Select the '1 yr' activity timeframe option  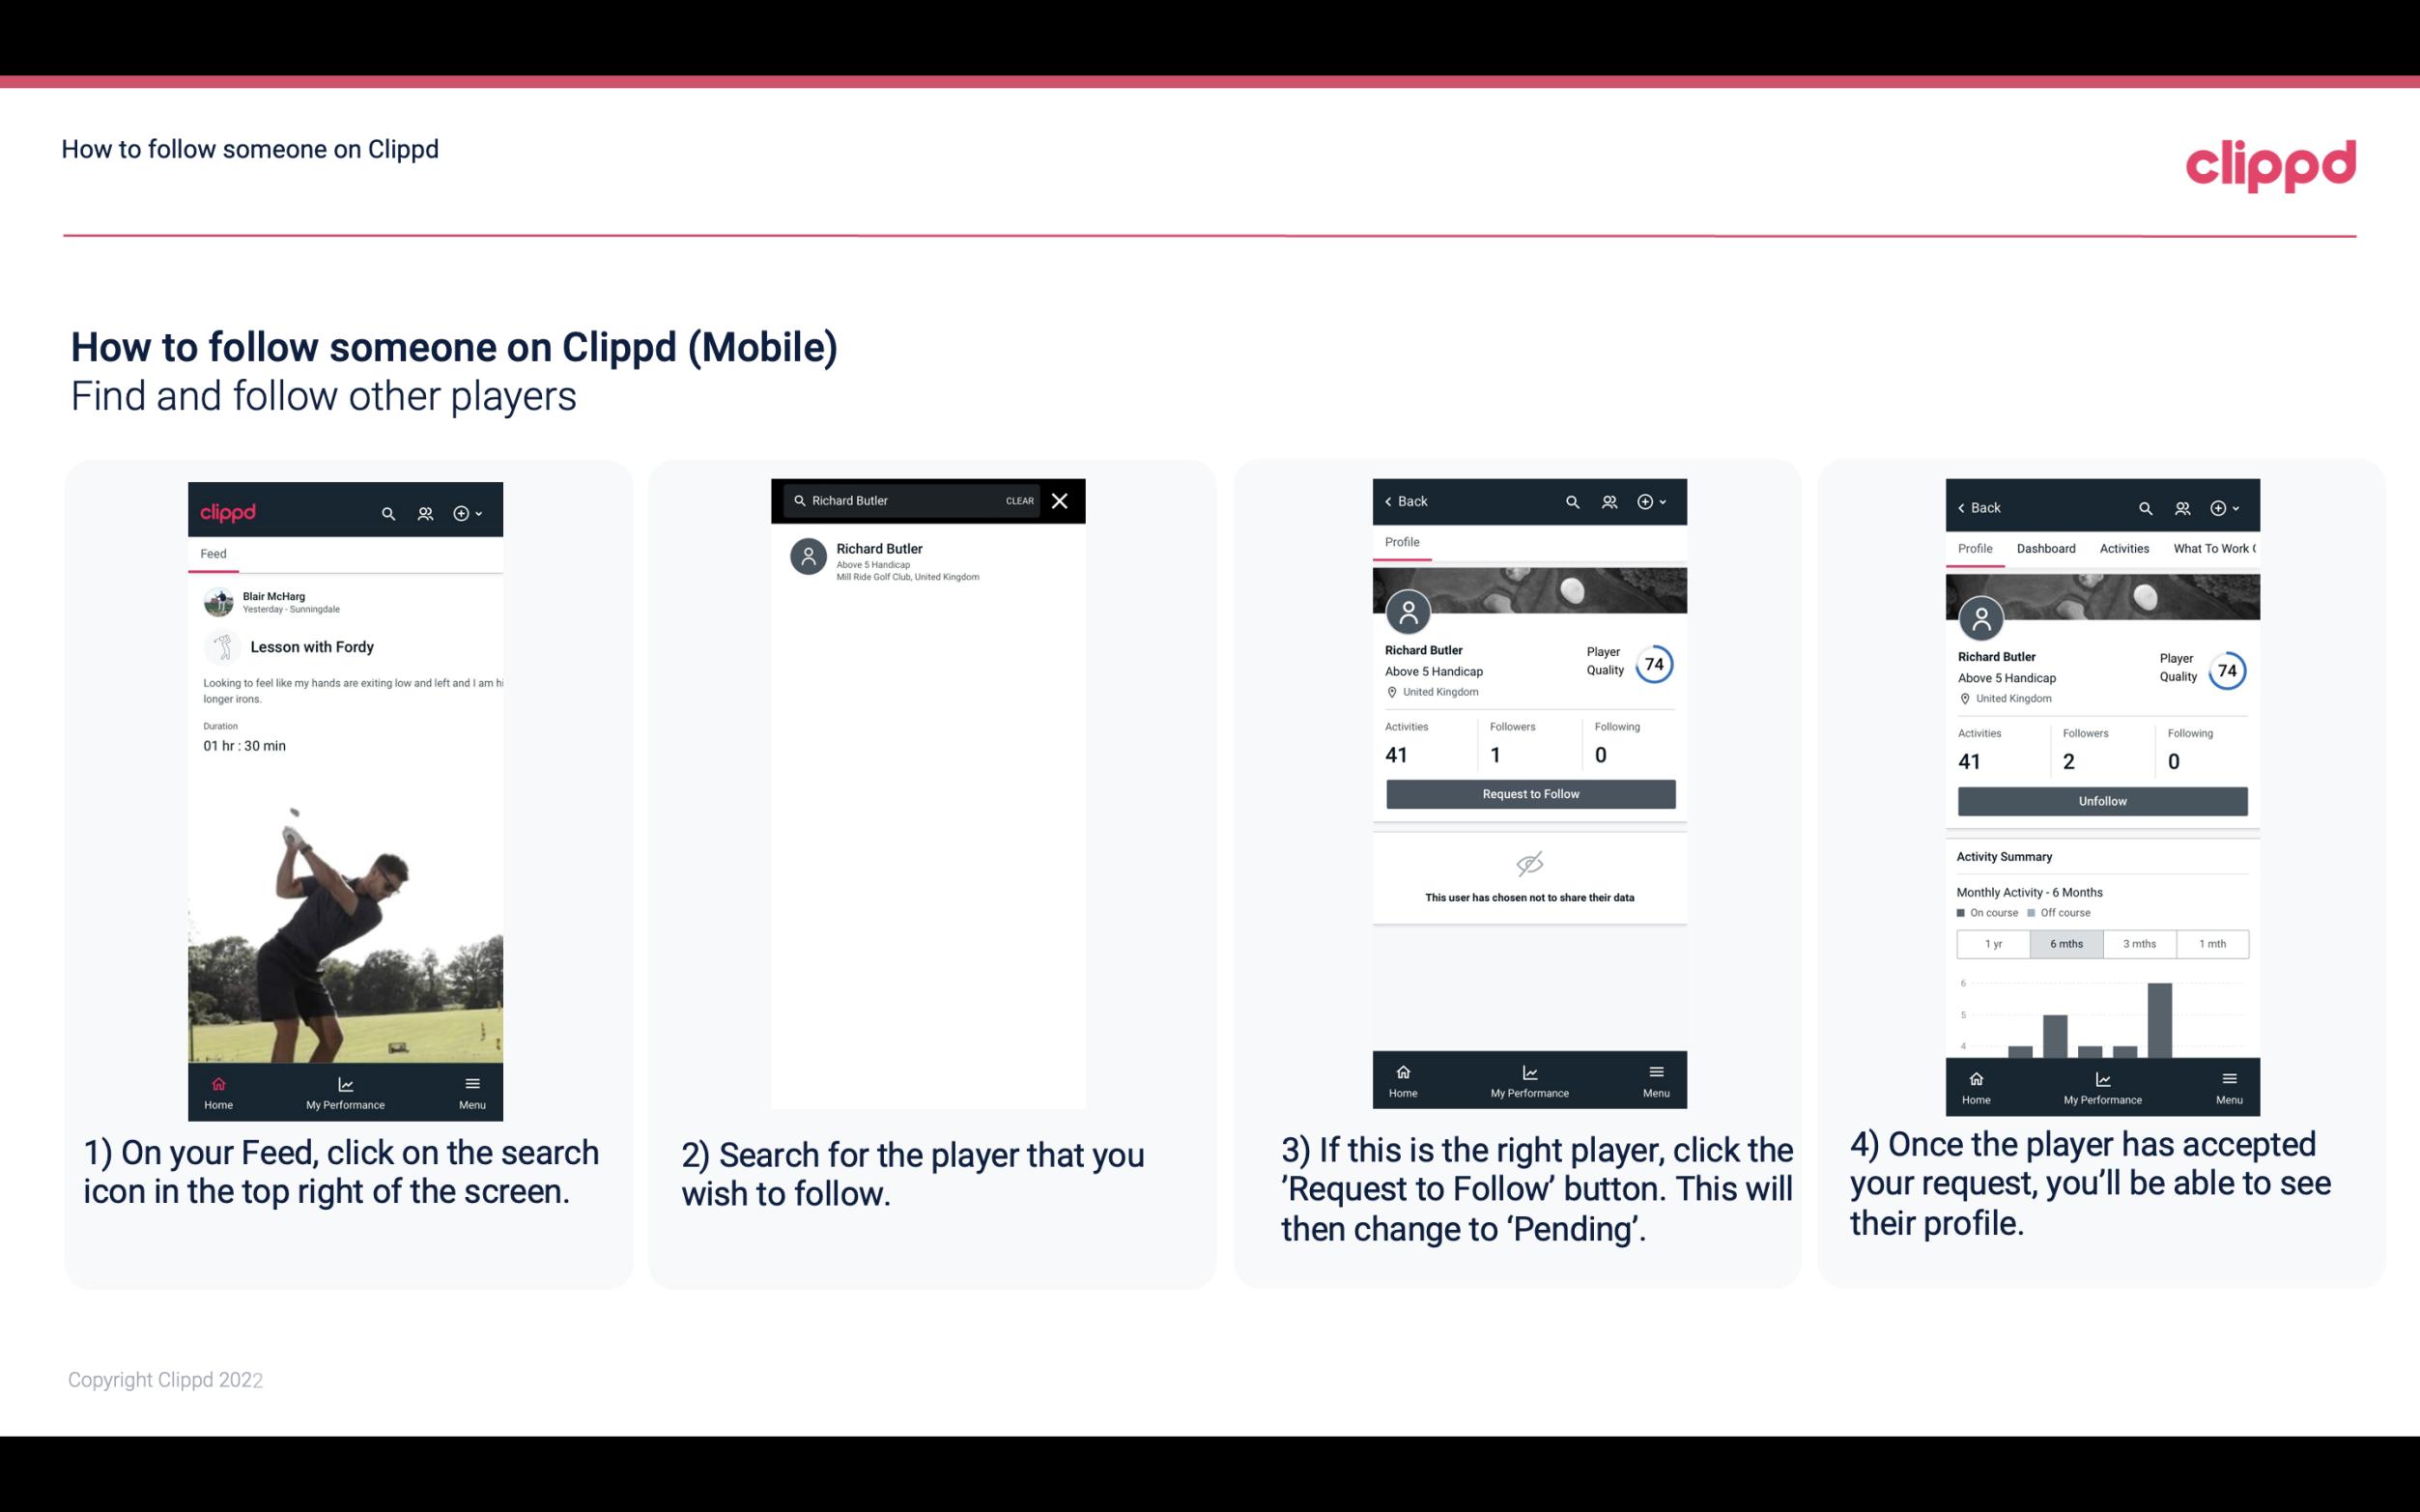(x=1993, y=942)
